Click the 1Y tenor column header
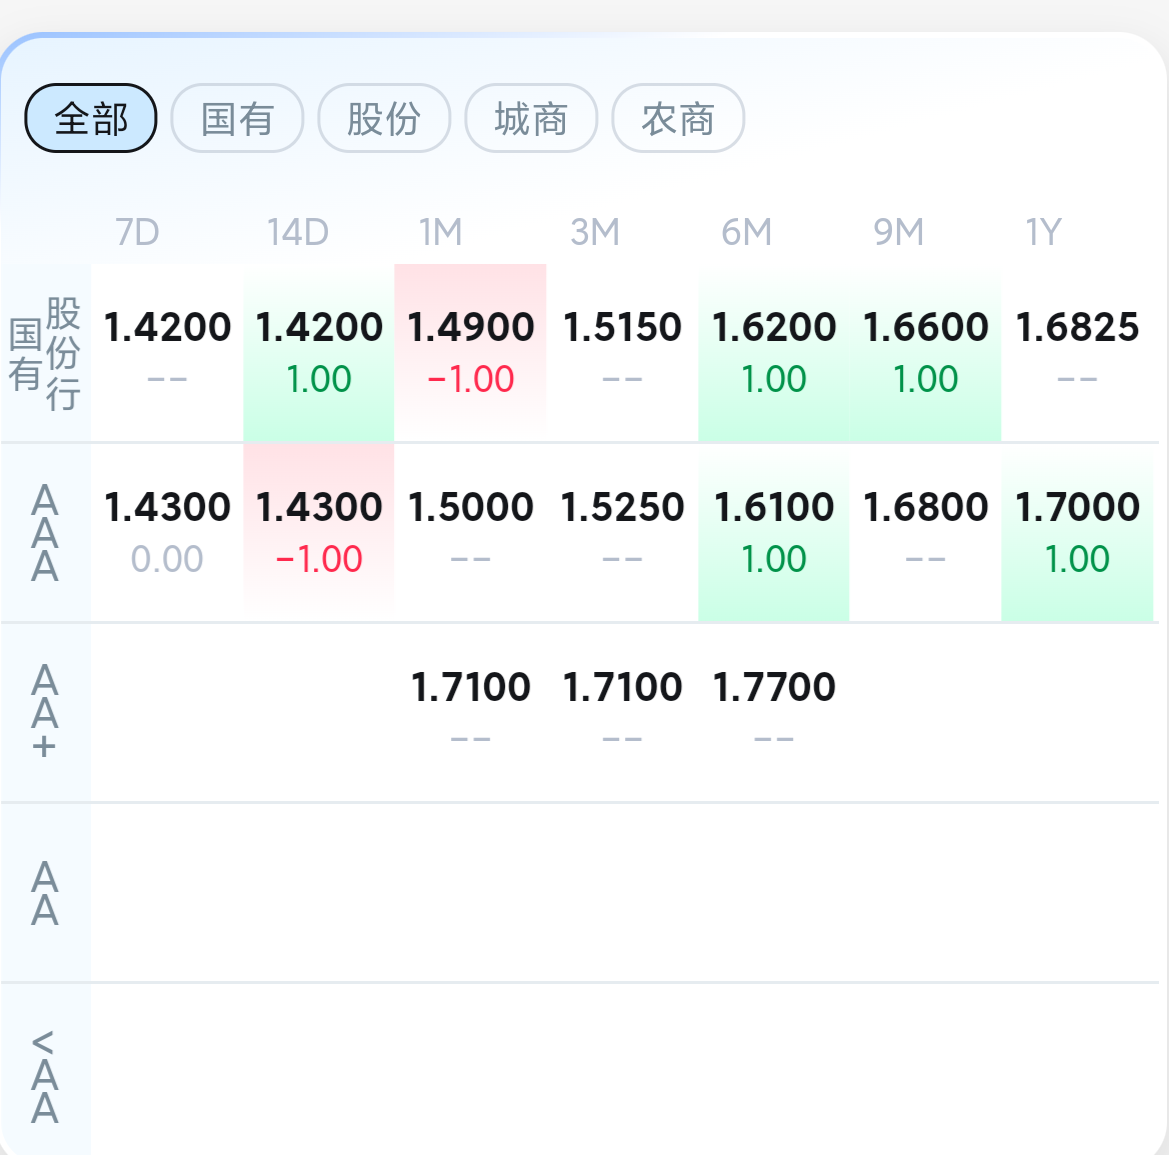Image resolution: width=1169 pixels, height=1155 pixels. click(x=1043, y=233)
